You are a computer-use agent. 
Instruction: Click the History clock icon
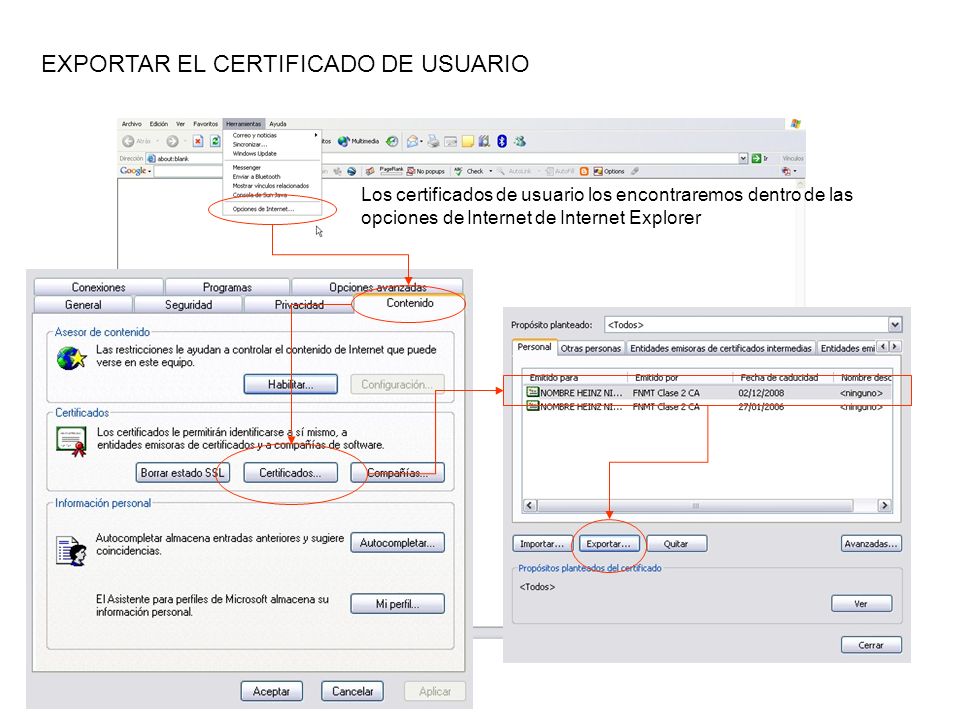tap(392, 141)
